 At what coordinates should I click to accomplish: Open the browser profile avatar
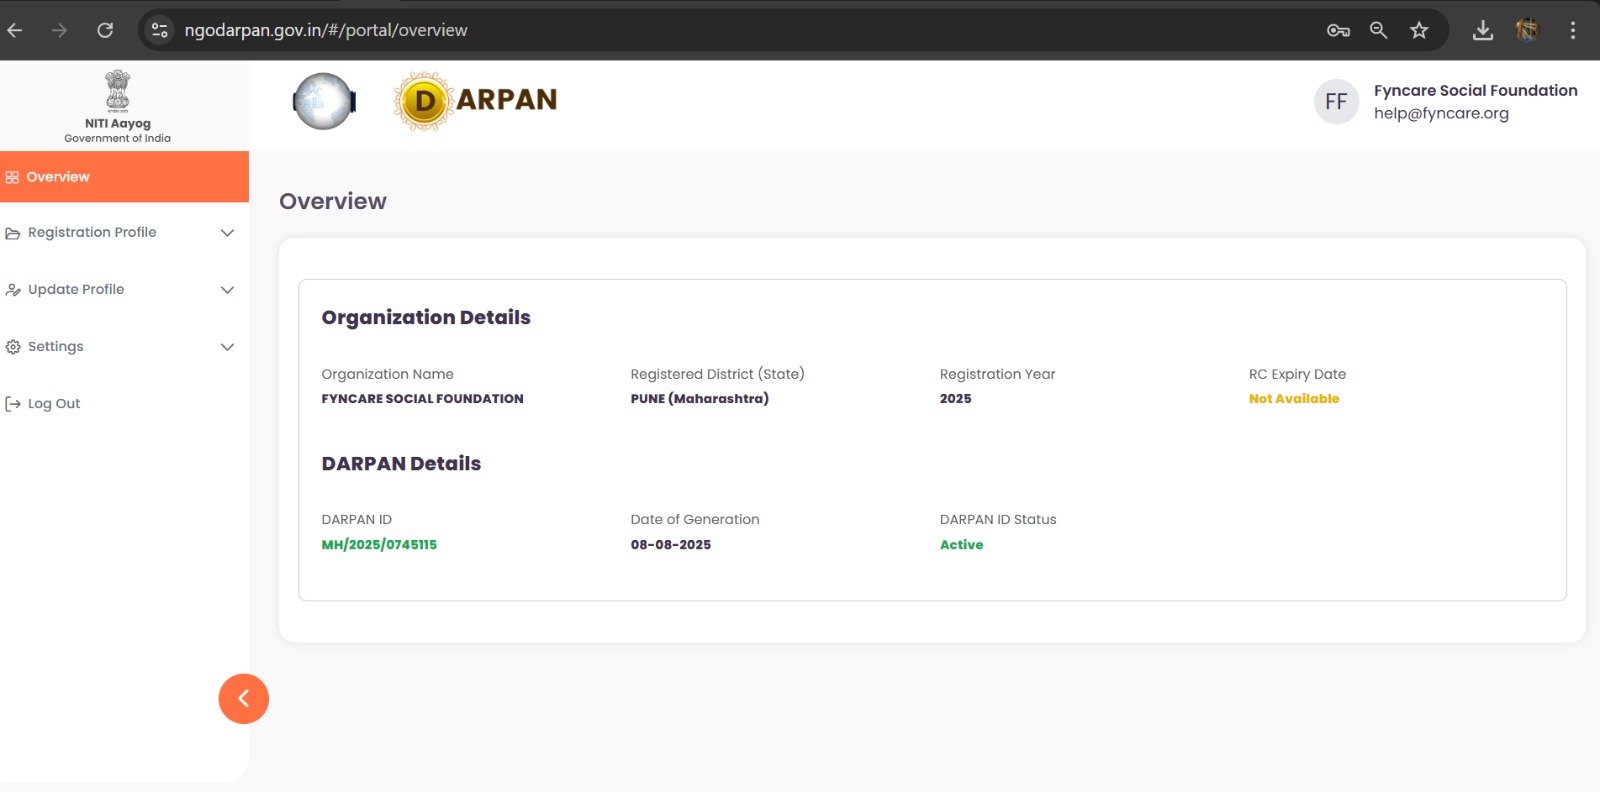(x=1527, y=30)
